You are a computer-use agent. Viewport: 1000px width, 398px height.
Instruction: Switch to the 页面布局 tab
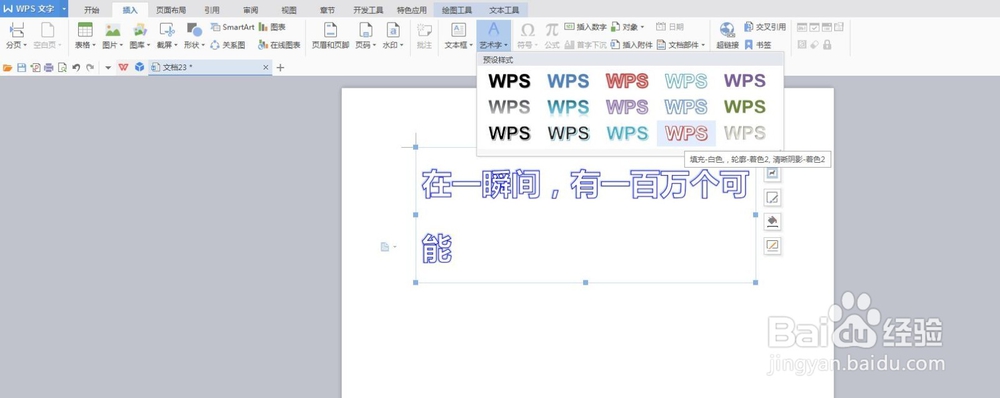pyautogui.click(x=171, y=10)
